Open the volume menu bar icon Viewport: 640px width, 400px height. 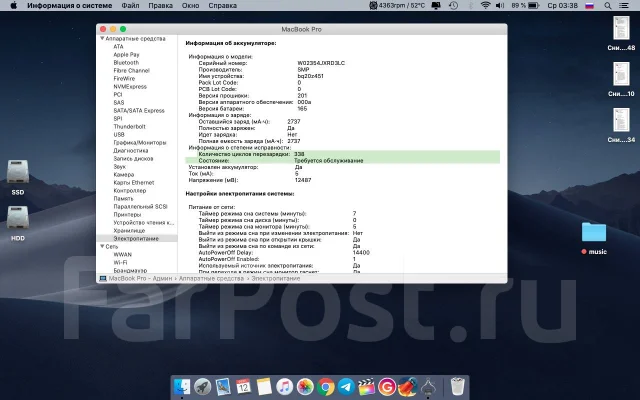point(500,5)
